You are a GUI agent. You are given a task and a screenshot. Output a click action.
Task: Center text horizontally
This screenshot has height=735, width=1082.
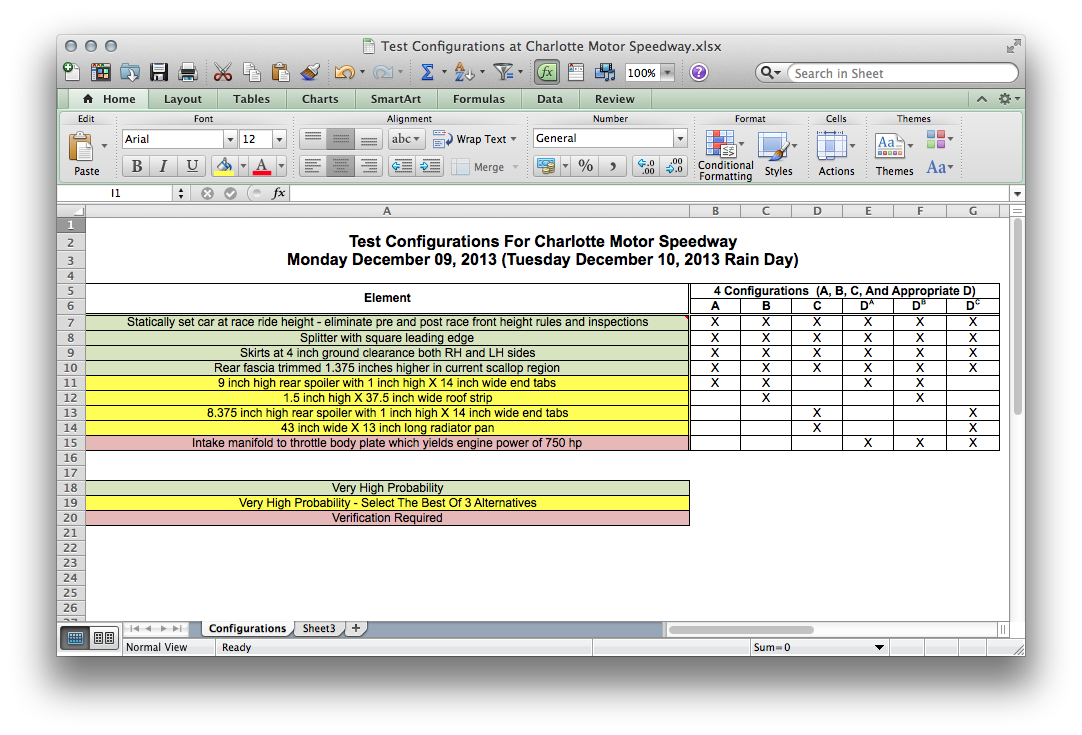(340, 166)
